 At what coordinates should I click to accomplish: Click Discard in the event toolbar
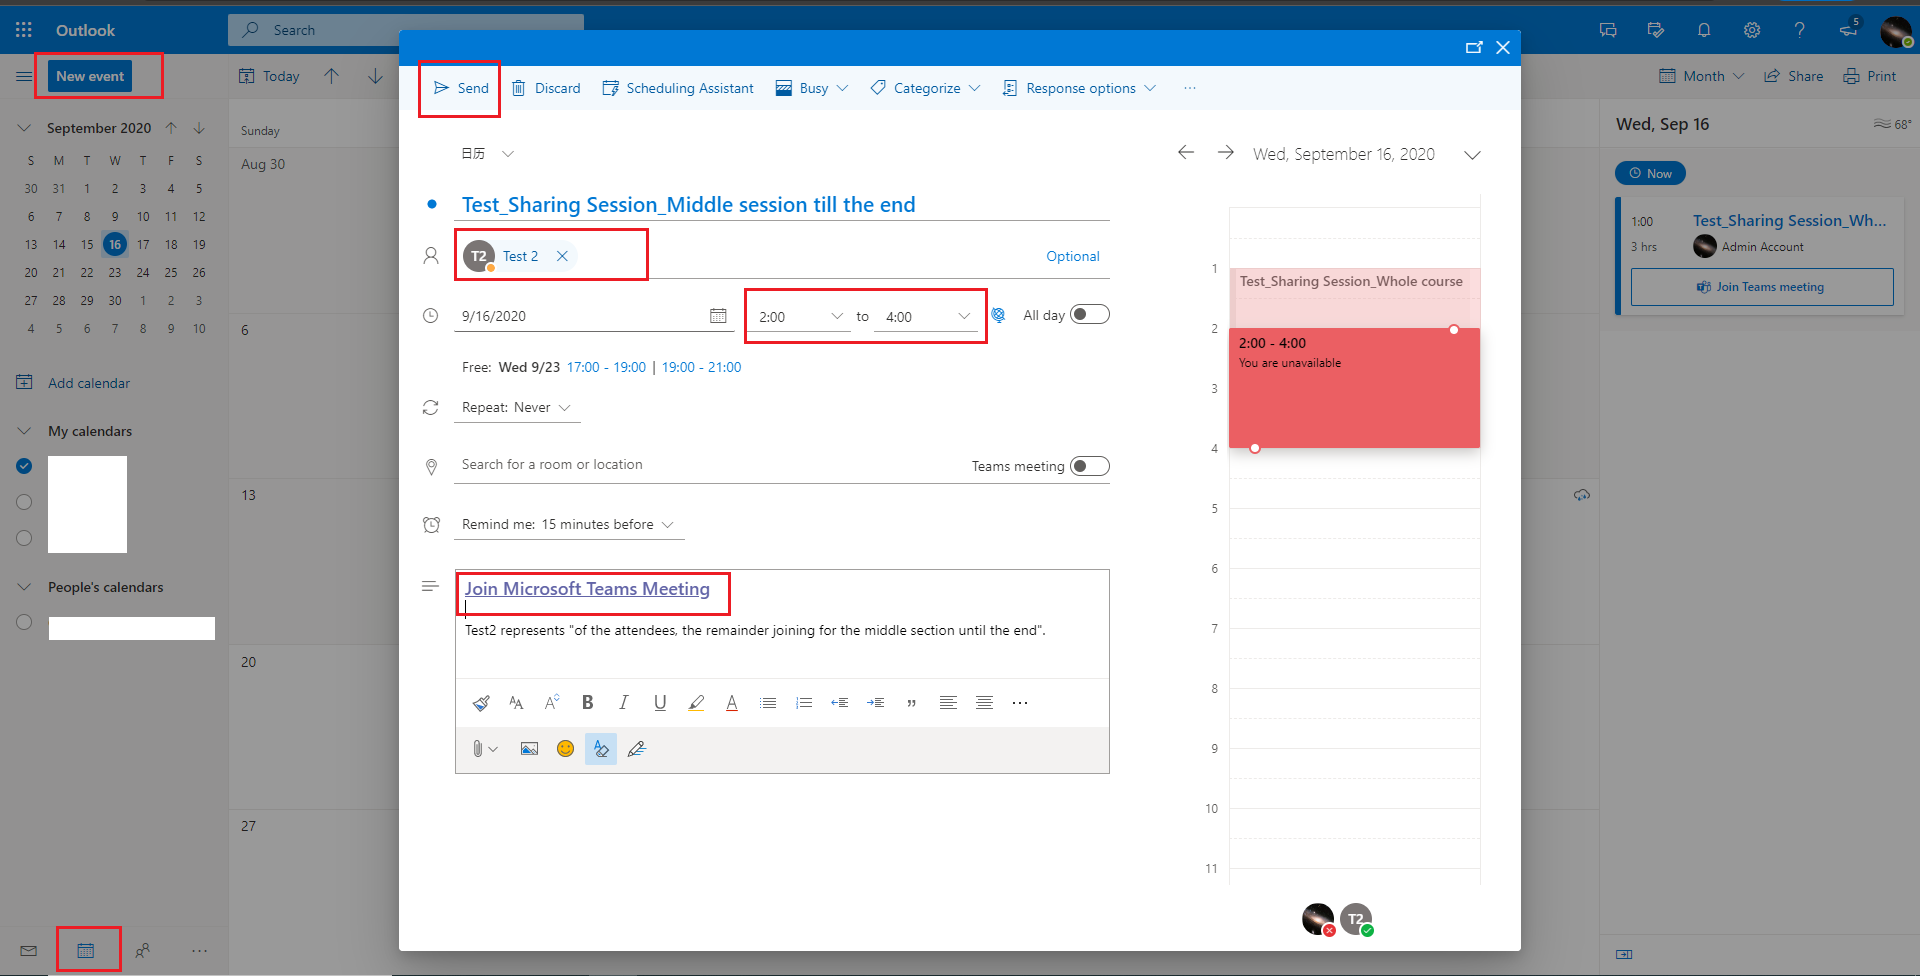546,88
